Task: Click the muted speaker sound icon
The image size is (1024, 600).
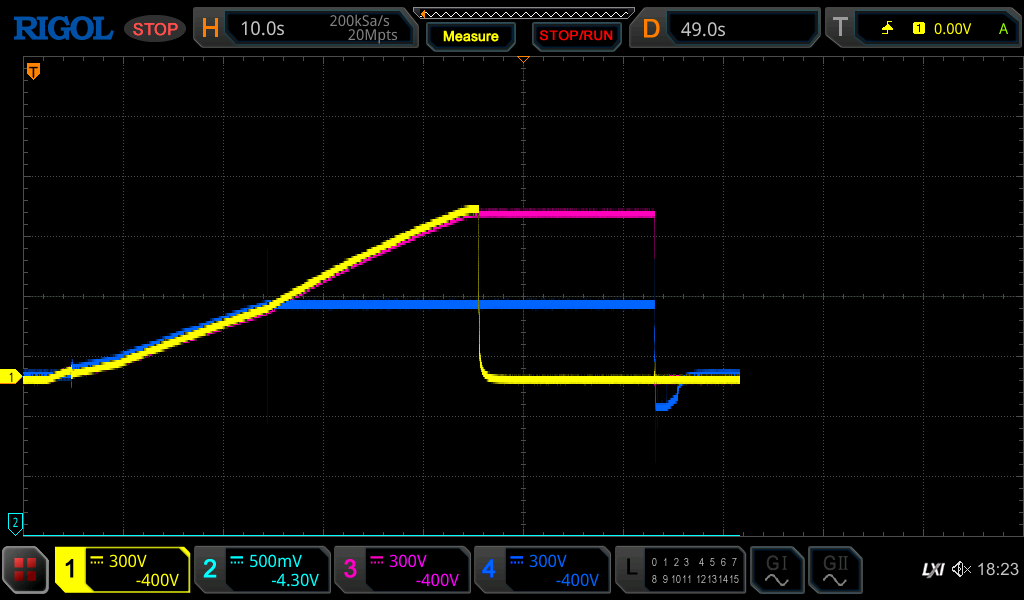Action: pos(961,570)
